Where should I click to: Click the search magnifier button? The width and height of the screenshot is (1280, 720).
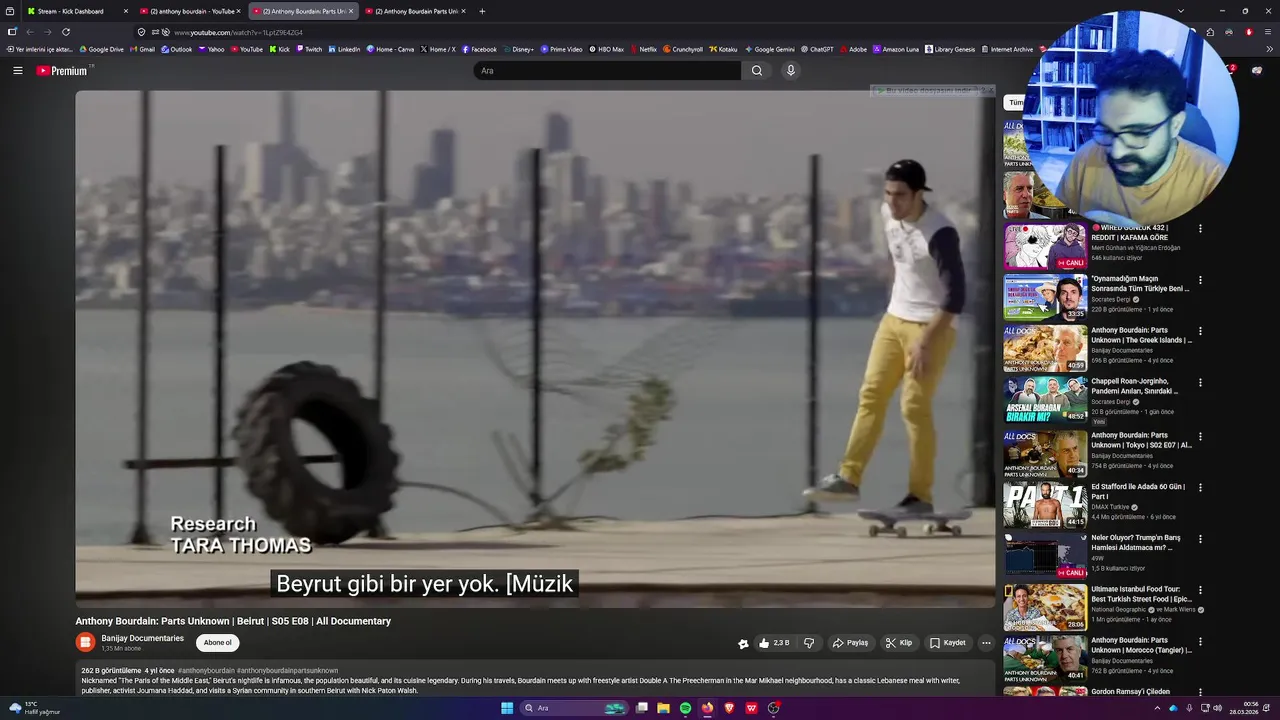click(x=757, y=70)
